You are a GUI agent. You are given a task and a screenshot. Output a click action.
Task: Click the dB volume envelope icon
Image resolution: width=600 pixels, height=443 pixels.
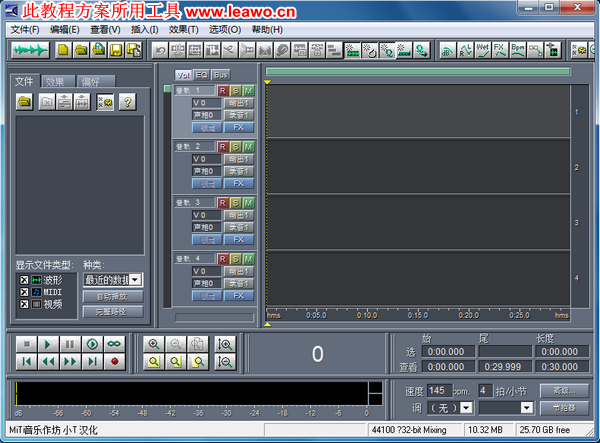(447, 50)
